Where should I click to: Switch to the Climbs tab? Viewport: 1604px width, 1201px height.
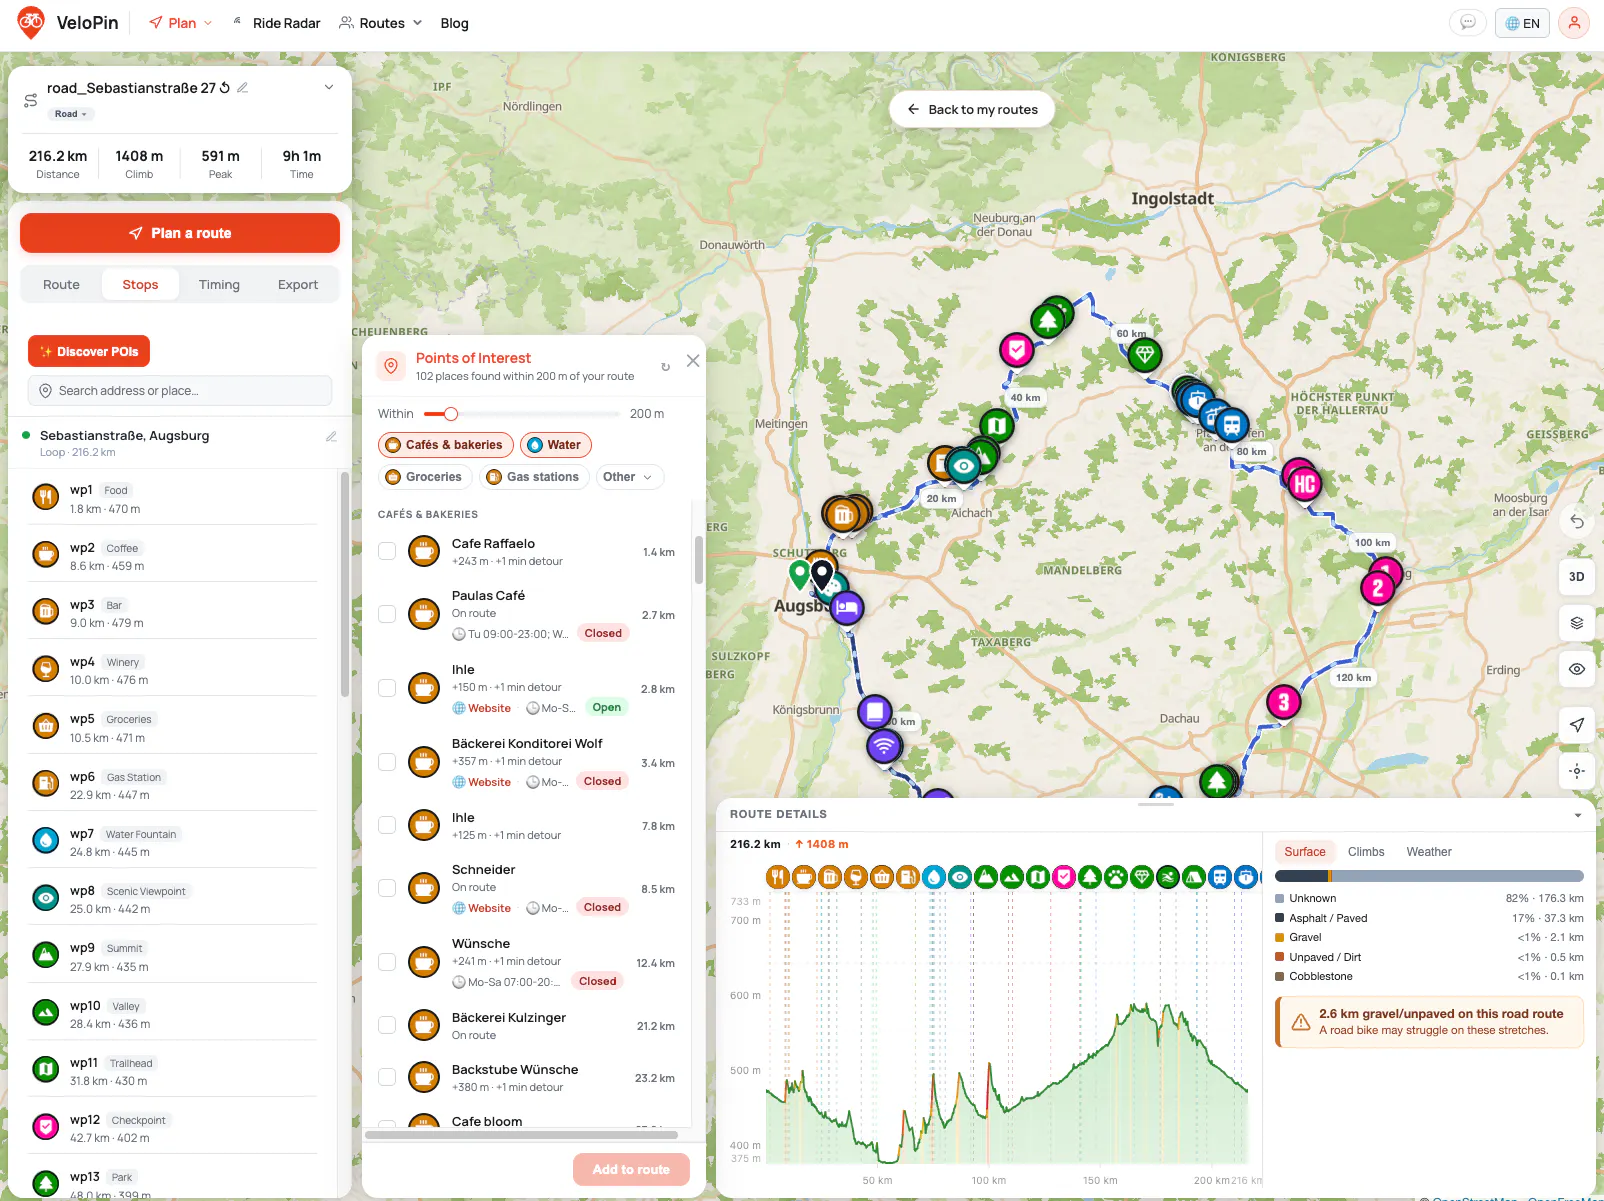click(x=1366, y=852)
